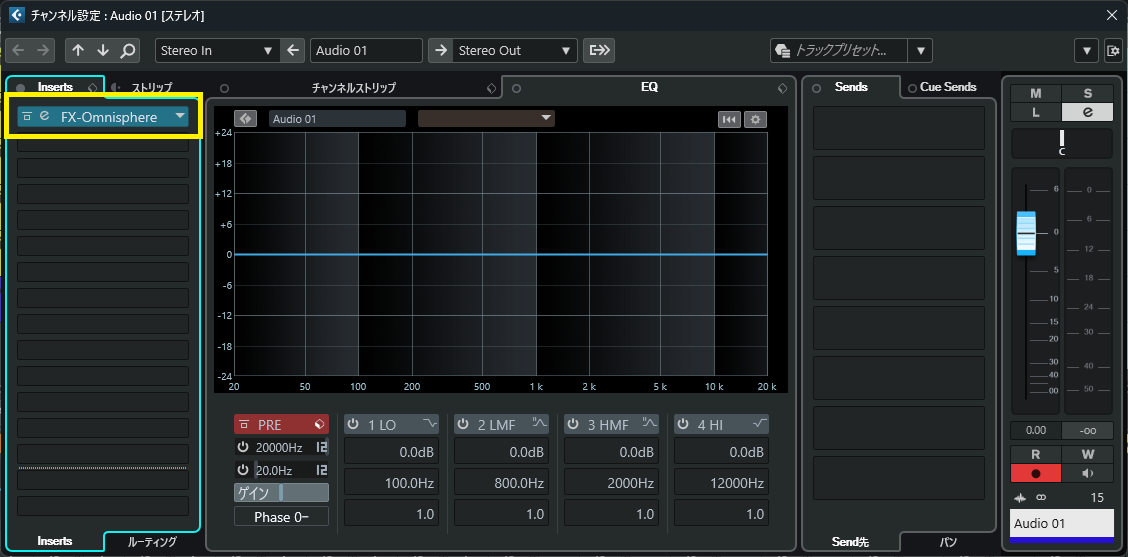1128x557 pixels.
Task: Switch to the Cue Sends tab
Action: pyautogui.click(x=947, y=87)
